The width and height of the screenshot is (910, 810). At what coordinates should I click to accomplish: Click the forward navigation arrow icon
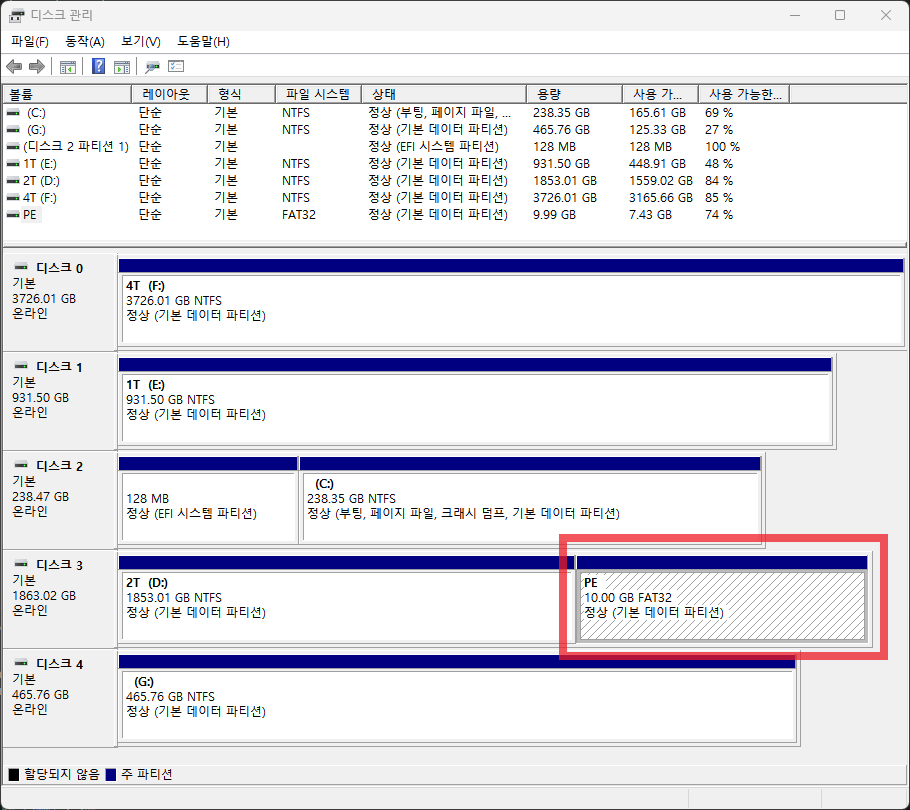36,66
